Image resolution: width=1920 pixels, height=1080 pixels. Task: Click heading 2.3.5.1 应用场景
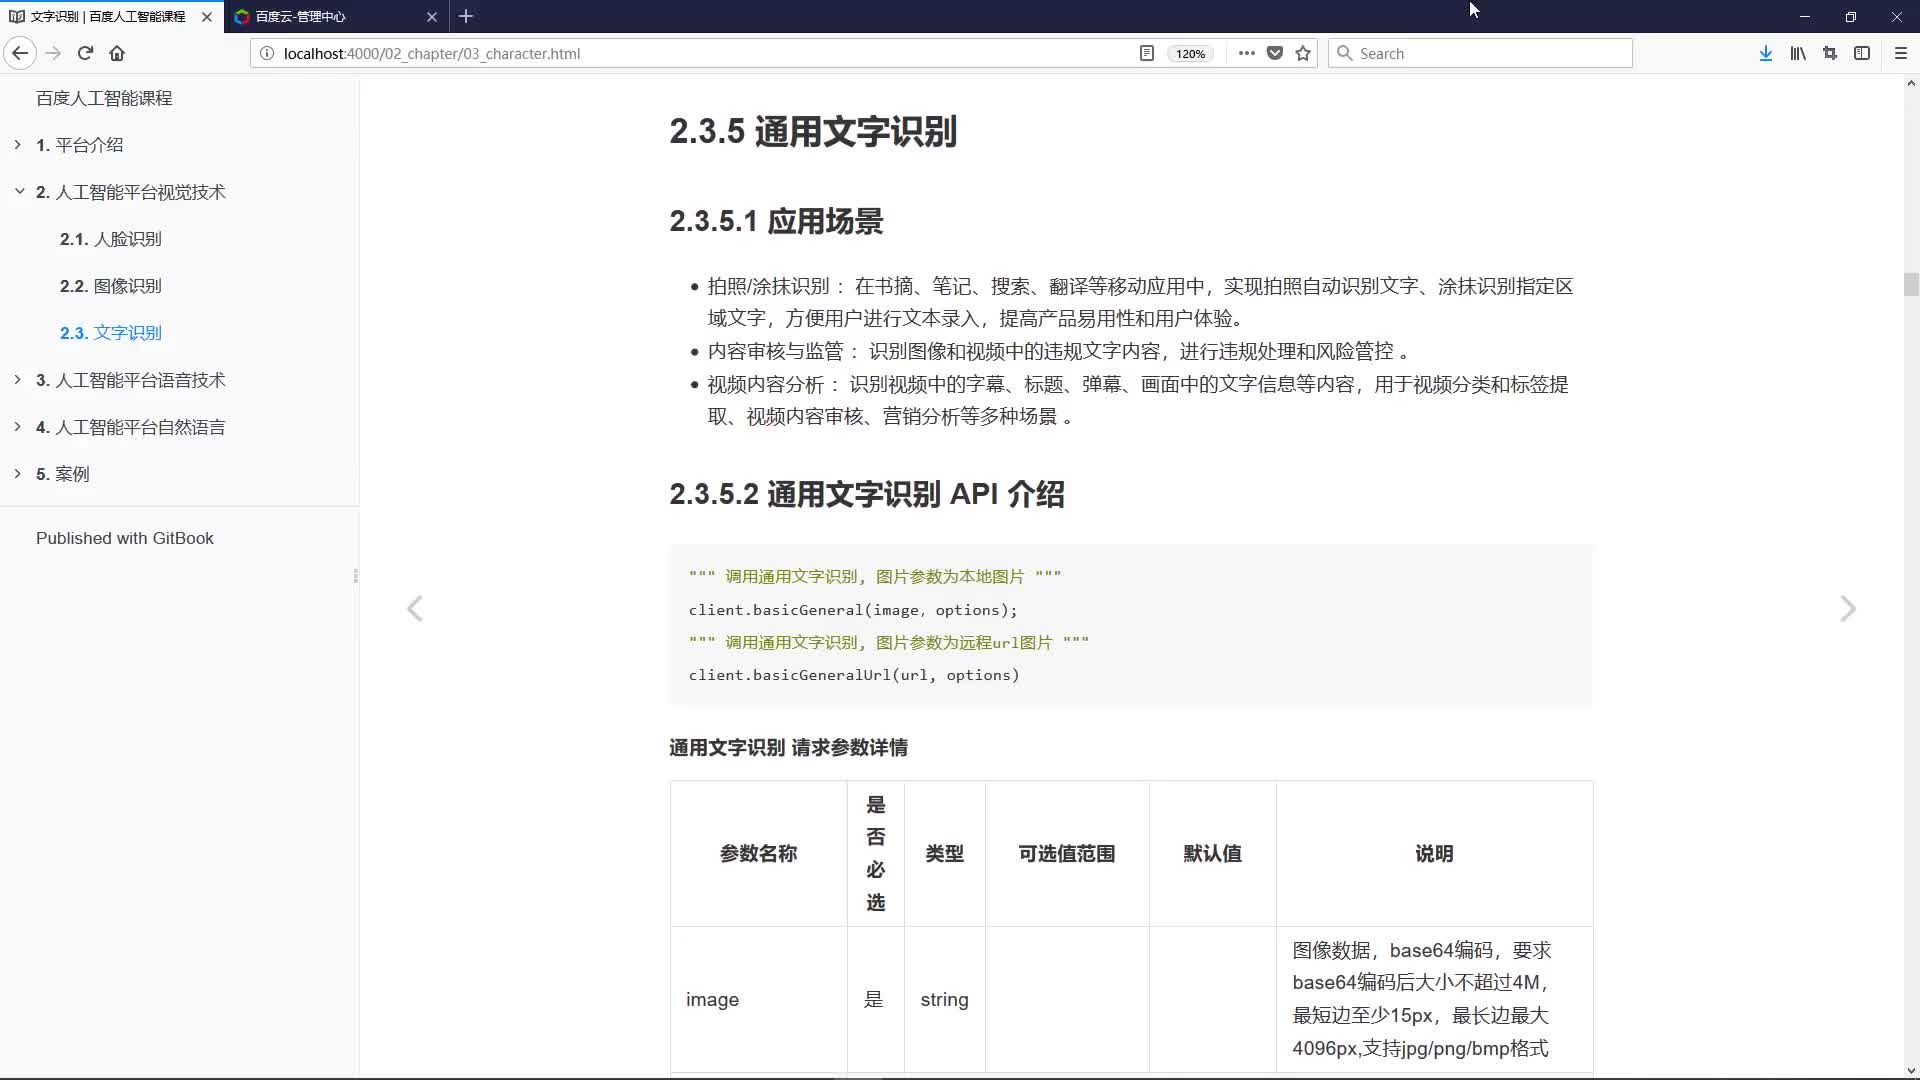(776, 221)
